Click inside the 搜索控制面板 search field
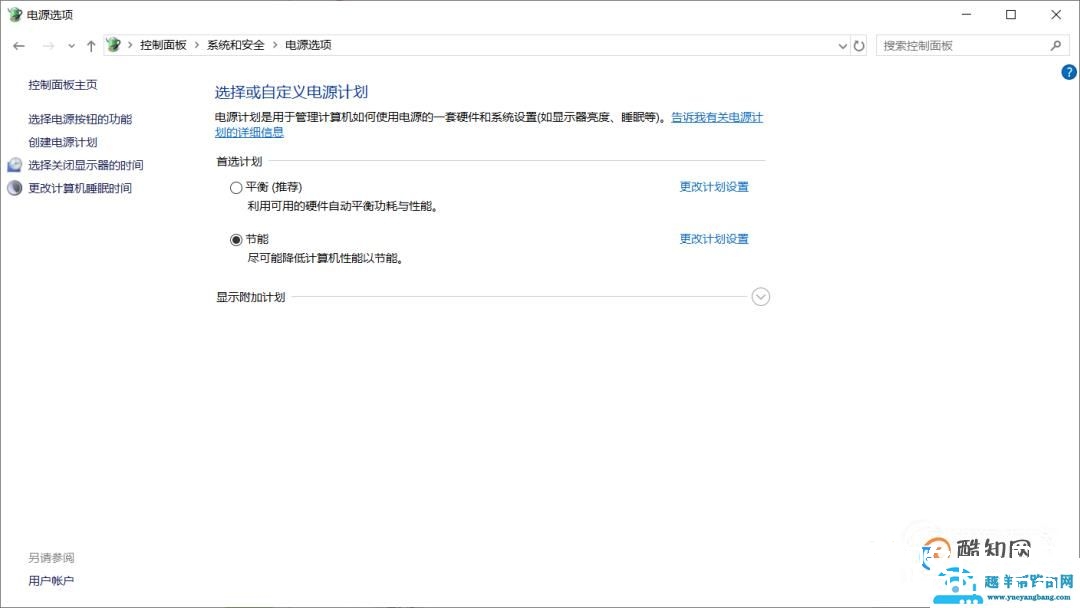 [960, 45]
